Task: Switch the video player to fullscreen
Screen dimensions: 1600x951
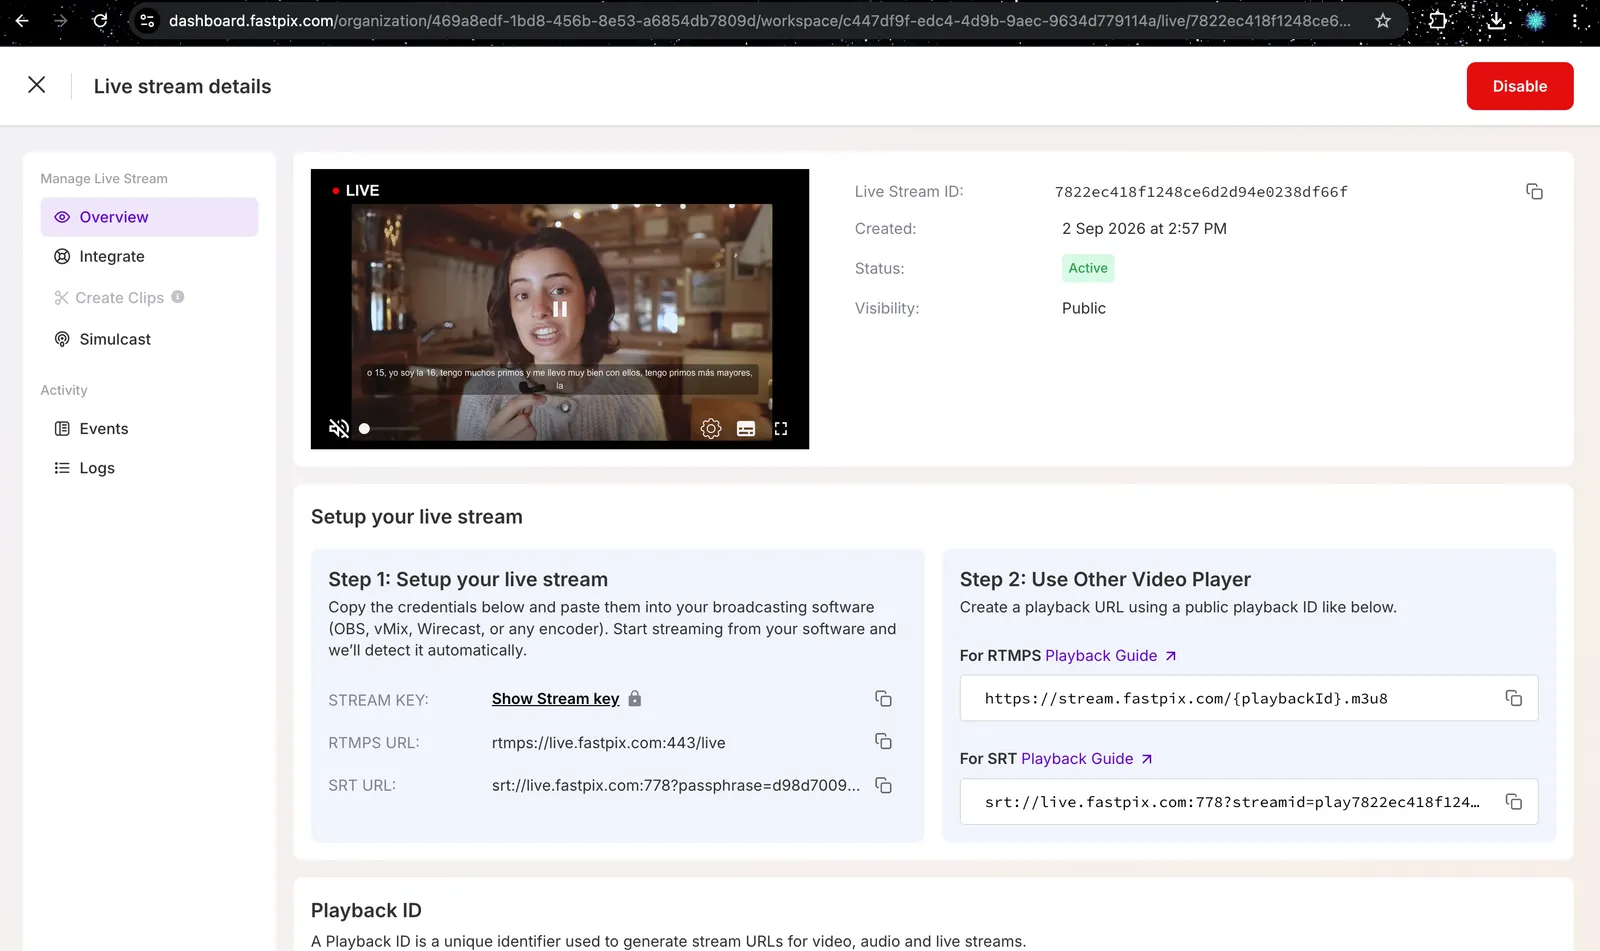Action: [781, 429]
